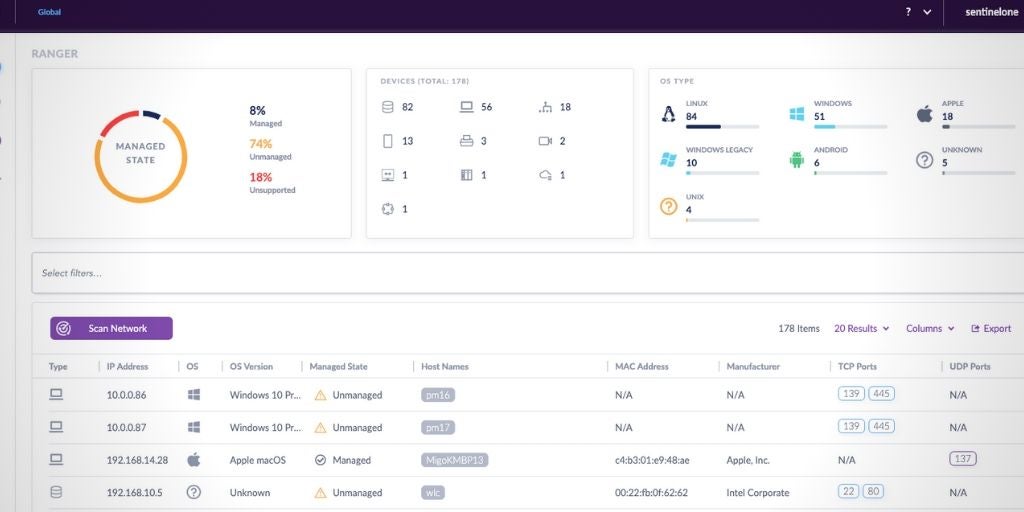1024x512 pixels.
Task: Select the printer device icon showing 3
Action: 466,141
